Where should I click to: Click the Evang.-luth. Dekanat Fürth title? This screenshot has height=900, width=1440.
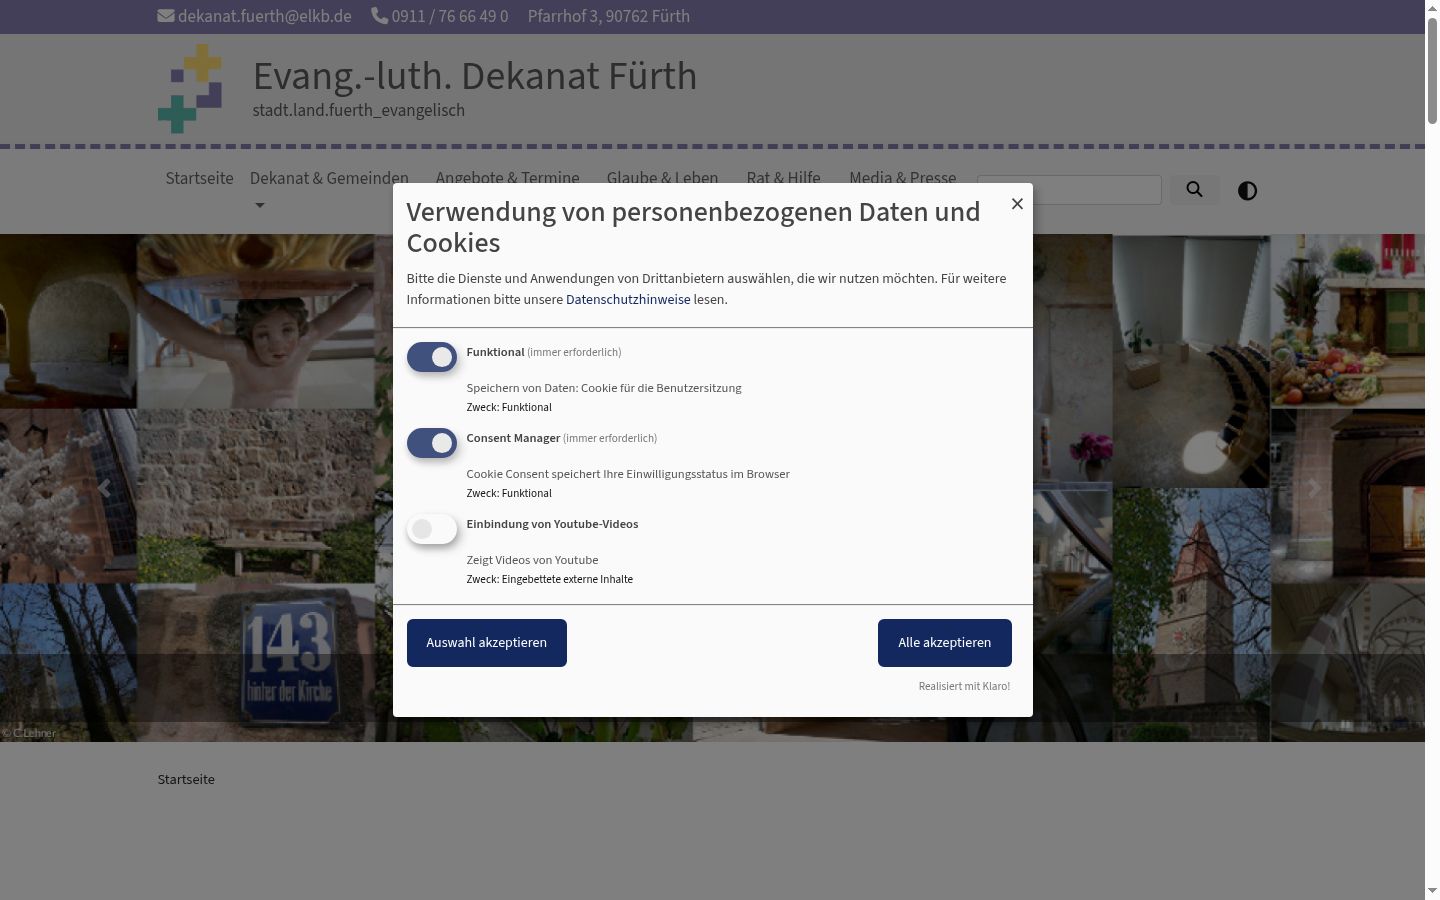coord(475,76)
